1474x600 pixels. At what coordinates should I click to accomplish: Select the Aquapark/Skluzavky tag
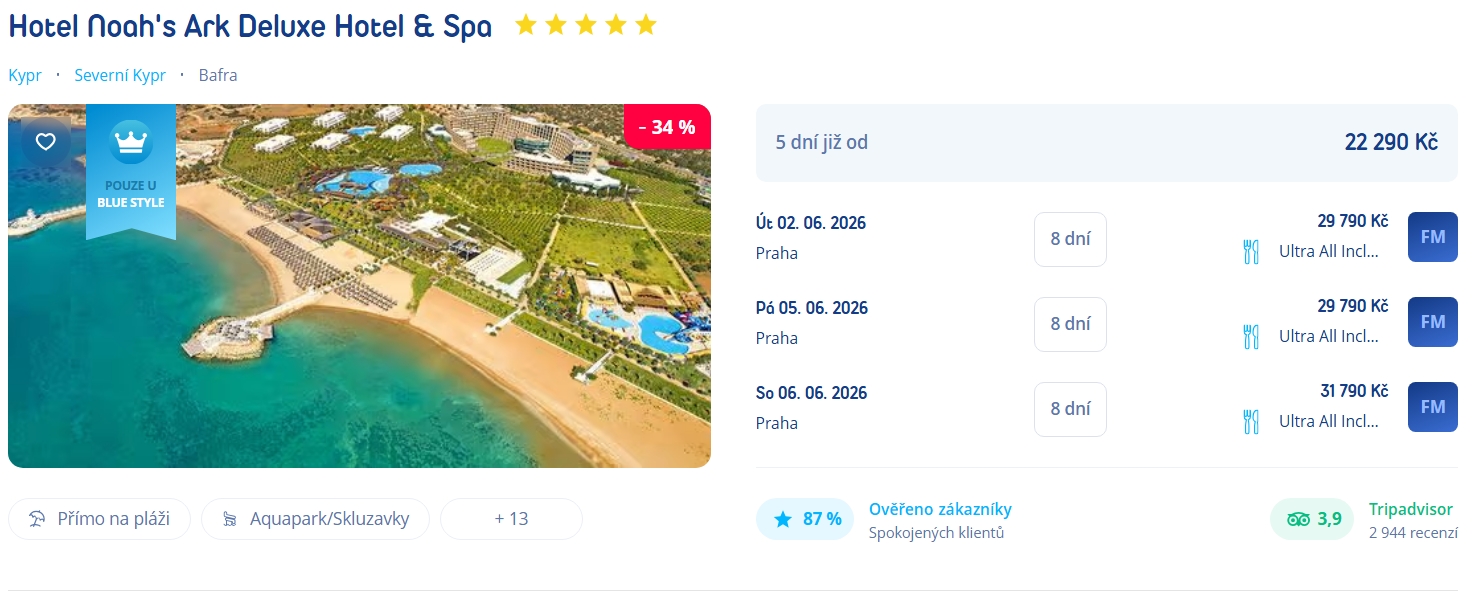(315, 519)
